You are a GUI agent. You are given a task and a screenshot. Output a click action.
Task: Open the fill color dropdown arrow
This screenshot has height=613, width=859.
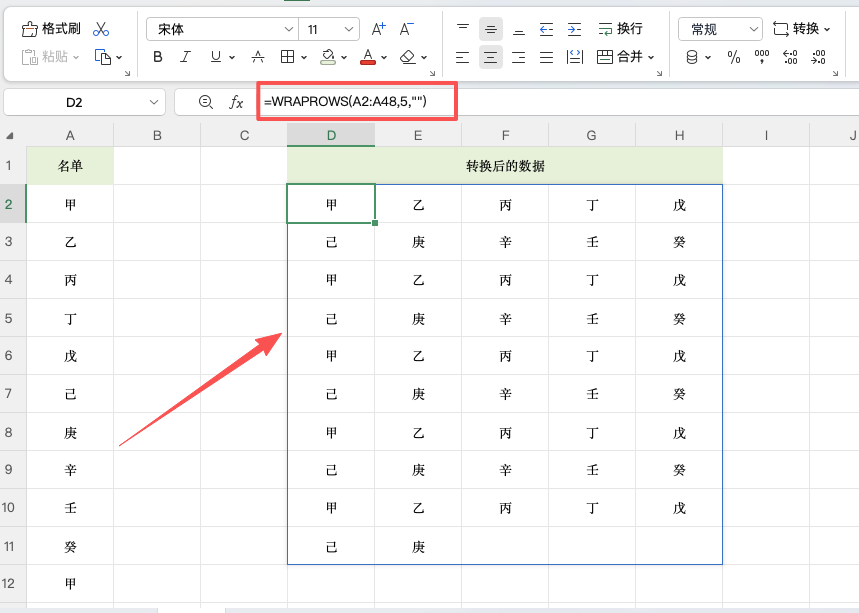(x=344, y=58)
